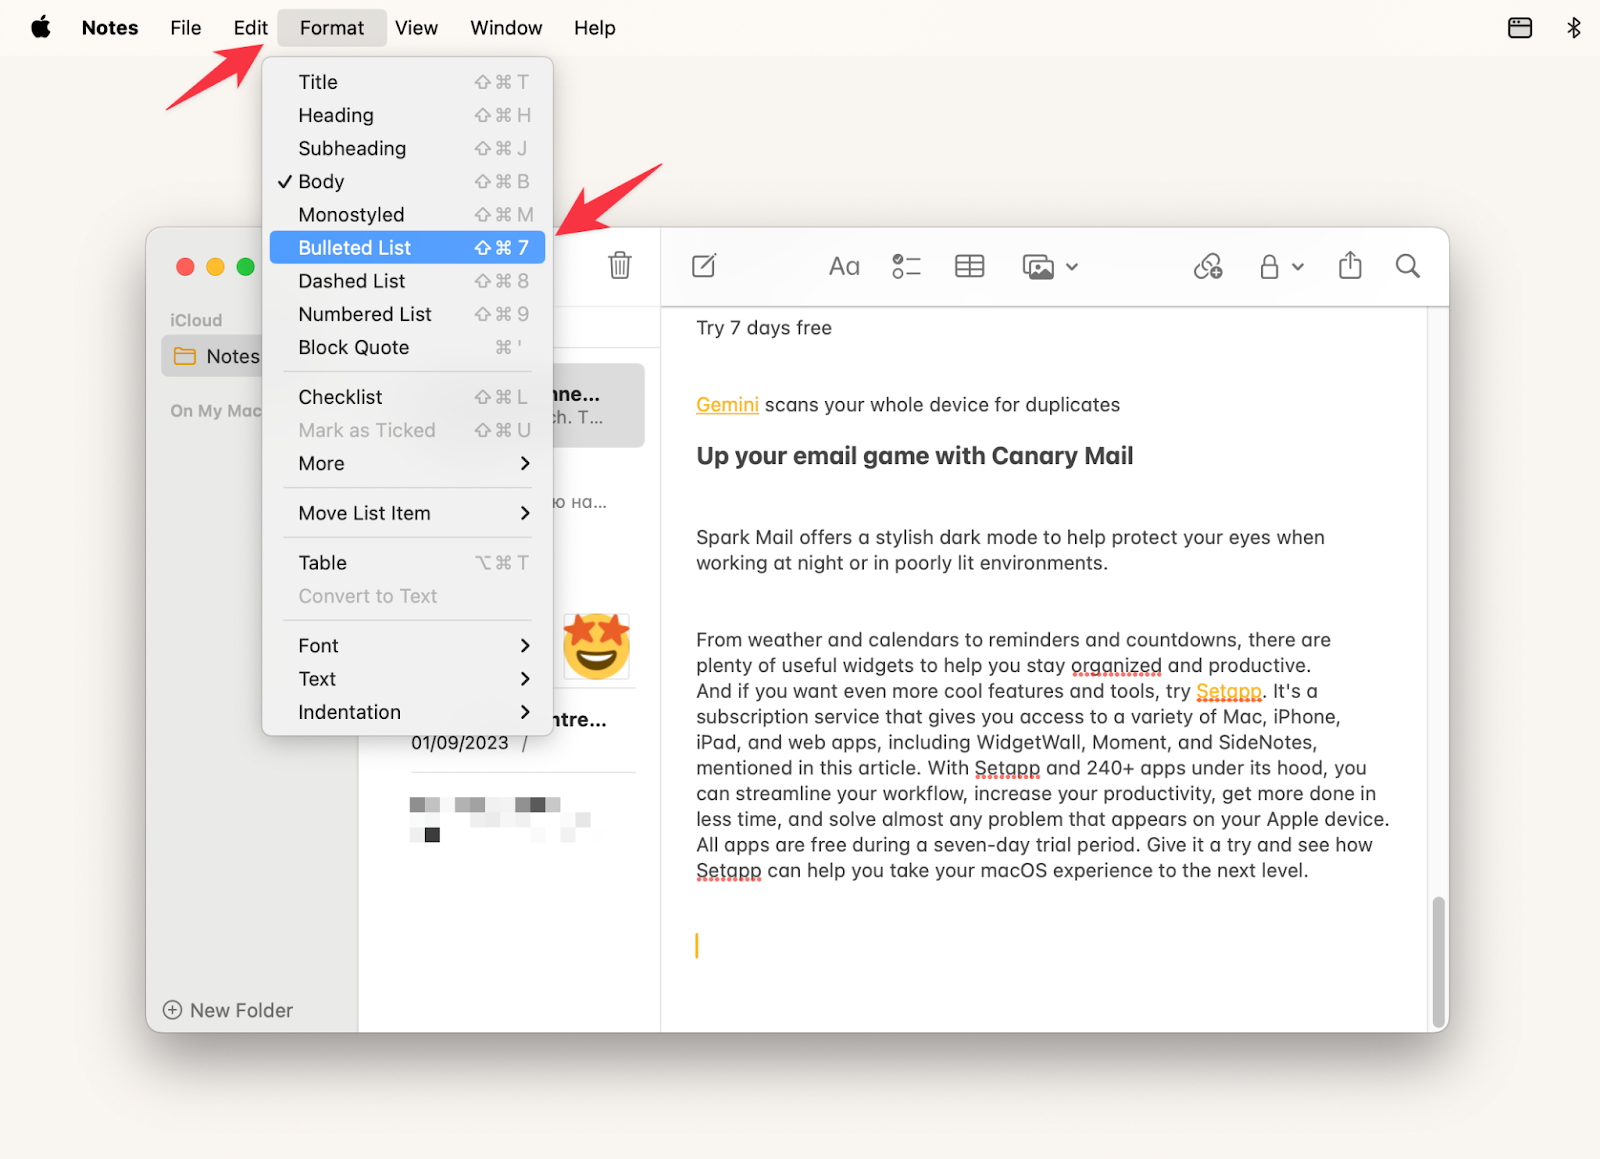Open the View menu

tap(416, 27)
